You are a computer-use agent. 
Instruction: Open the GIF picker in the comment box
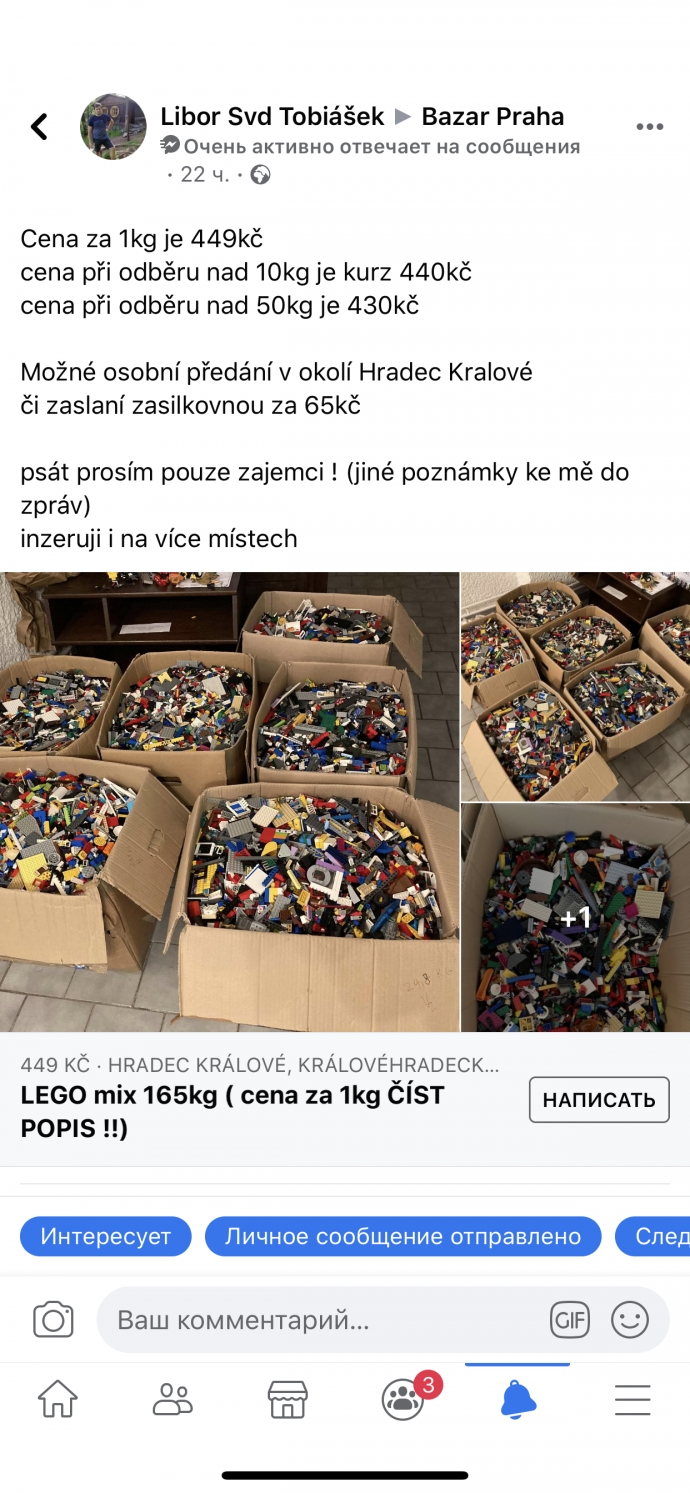[570, 1320]
